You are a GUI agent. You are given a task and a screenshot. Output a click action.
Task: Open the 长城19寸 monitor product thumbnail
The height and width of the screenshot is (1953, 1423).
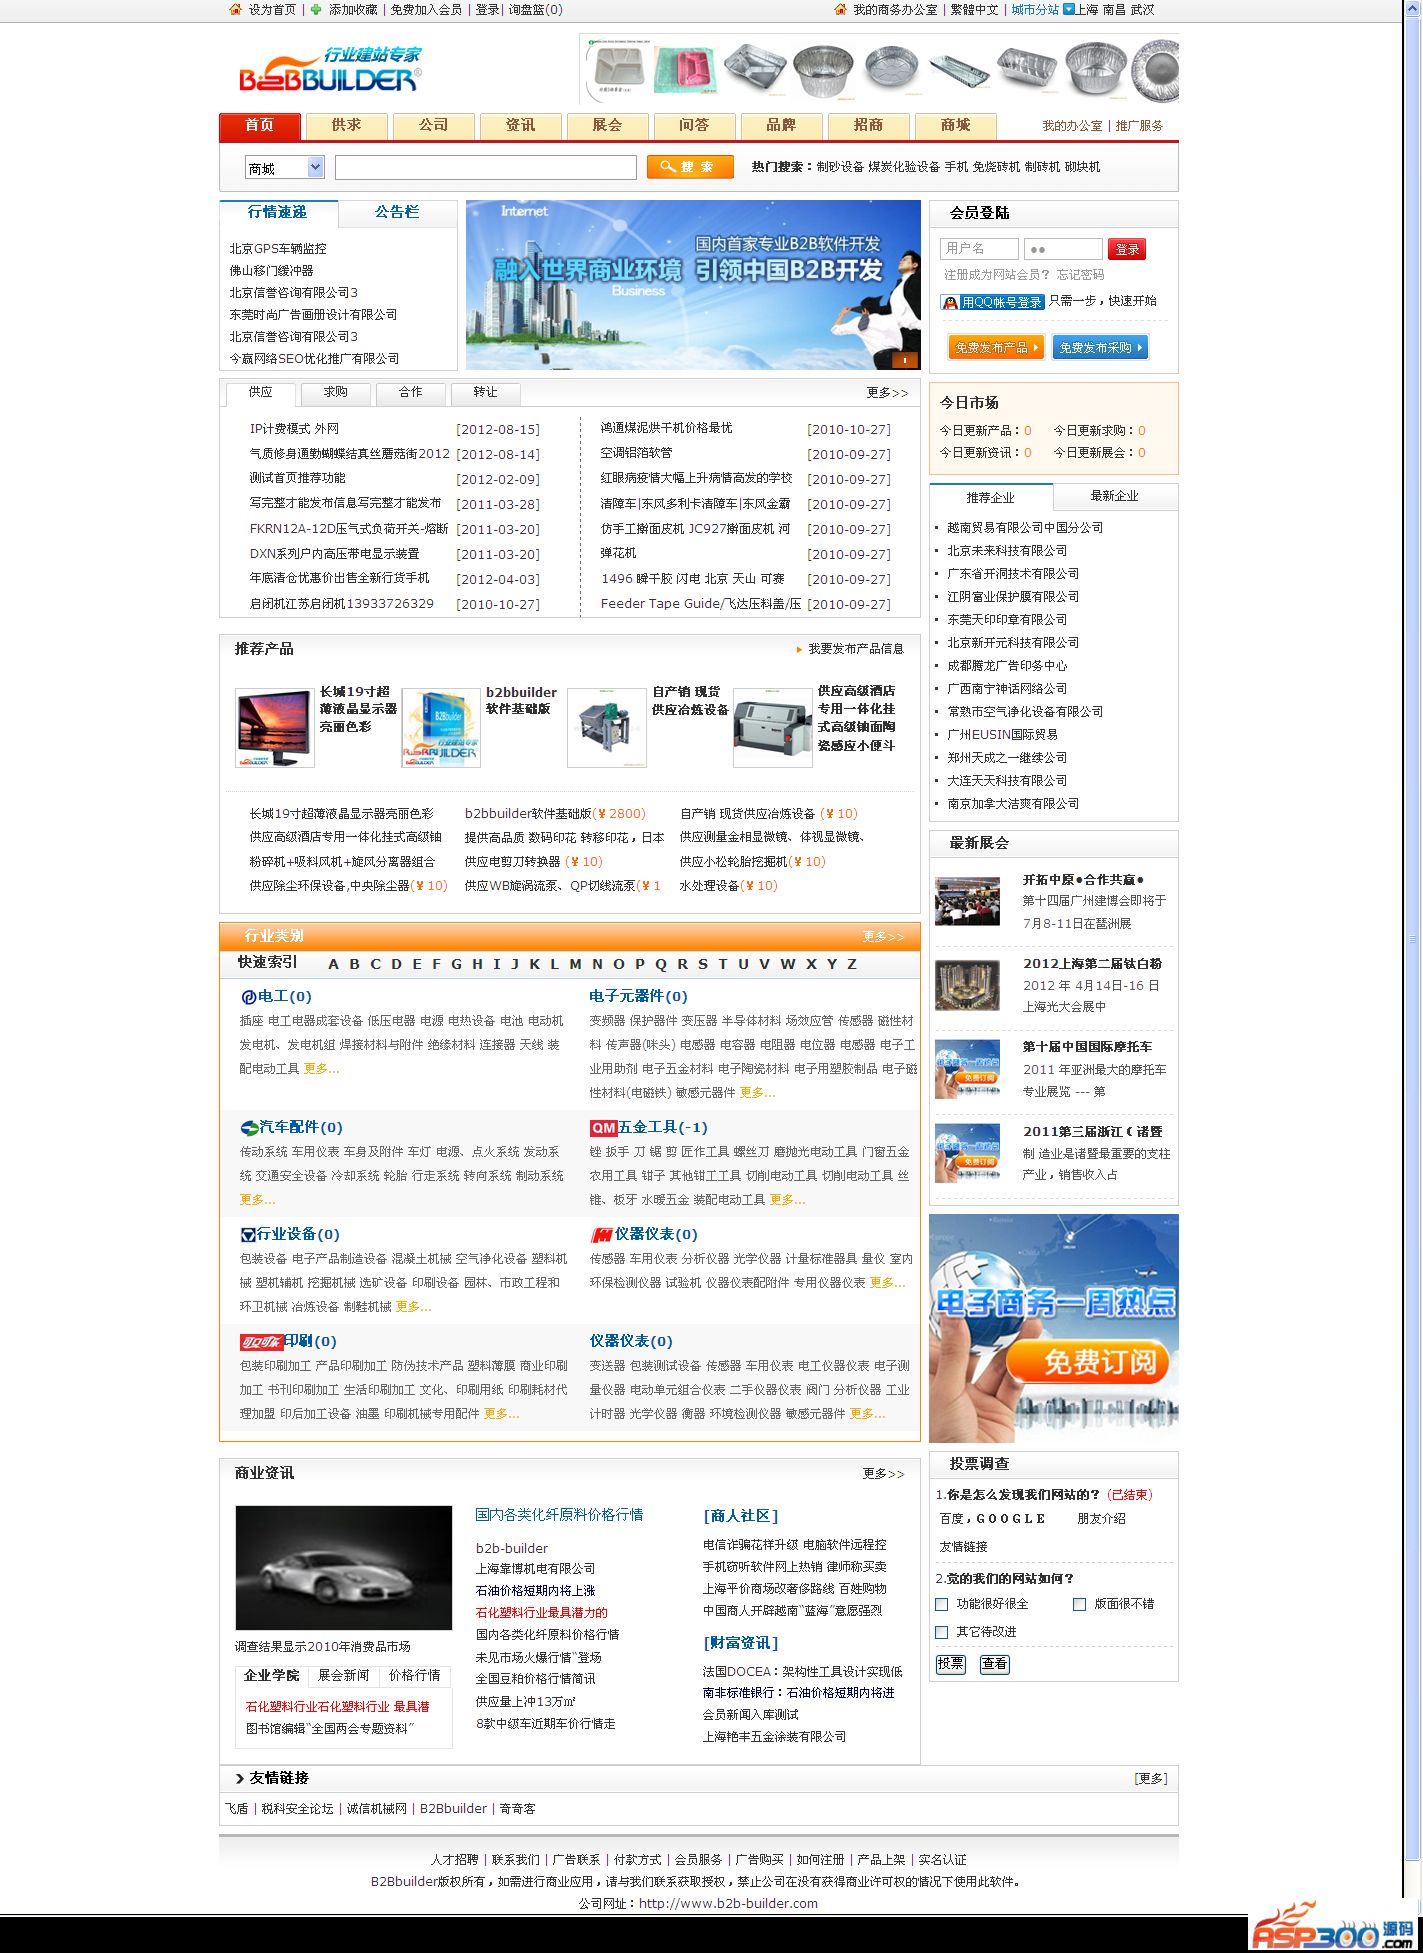274,728
